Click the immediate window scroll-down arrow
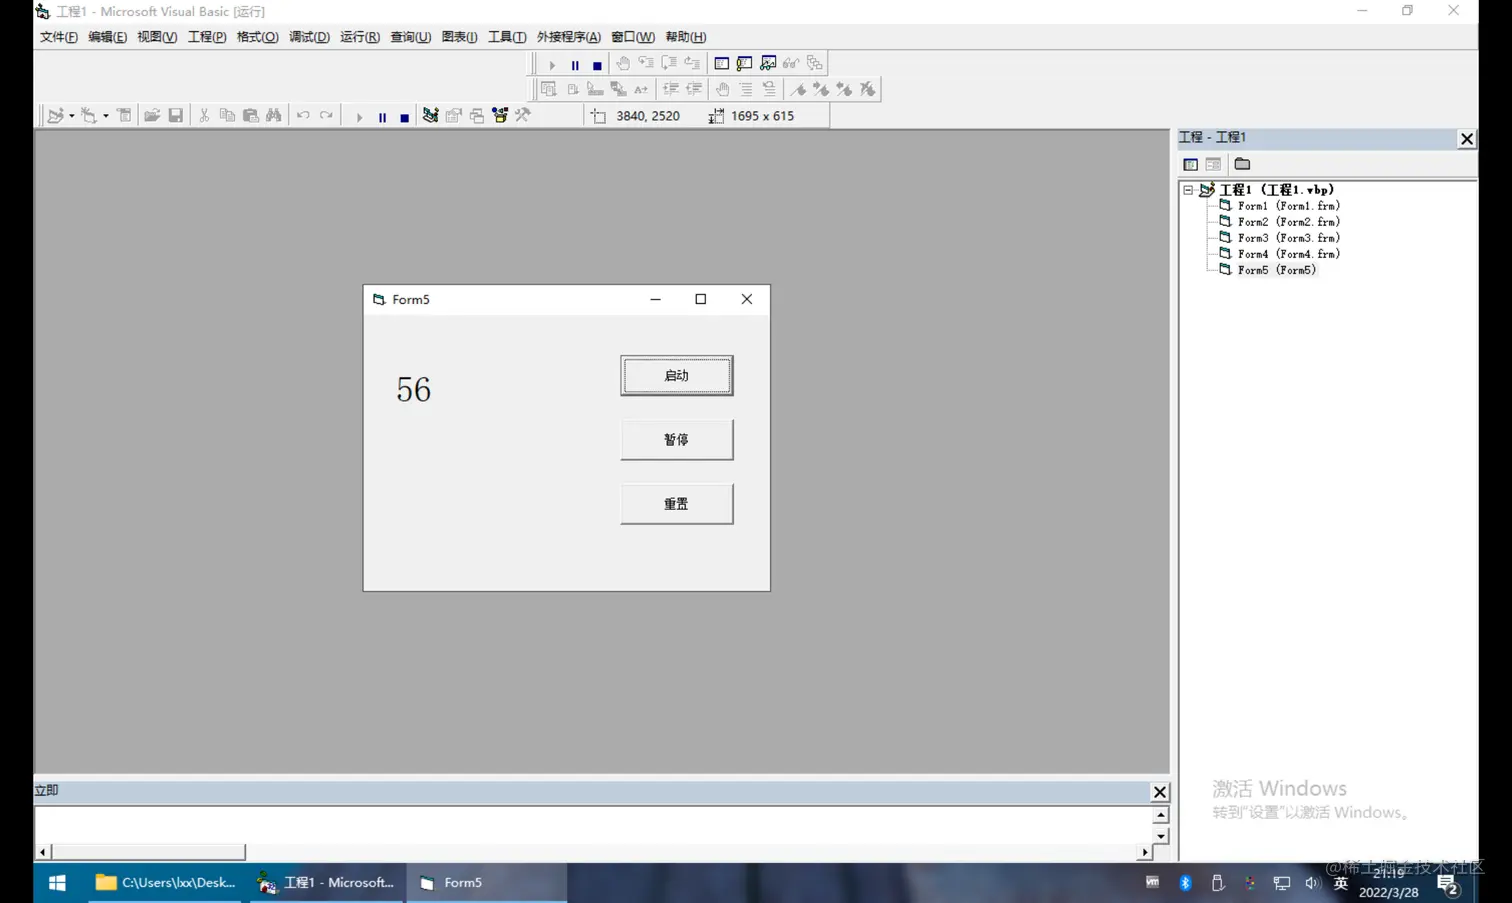Viewport: 1512px width, 903px height. [1160, 836]
